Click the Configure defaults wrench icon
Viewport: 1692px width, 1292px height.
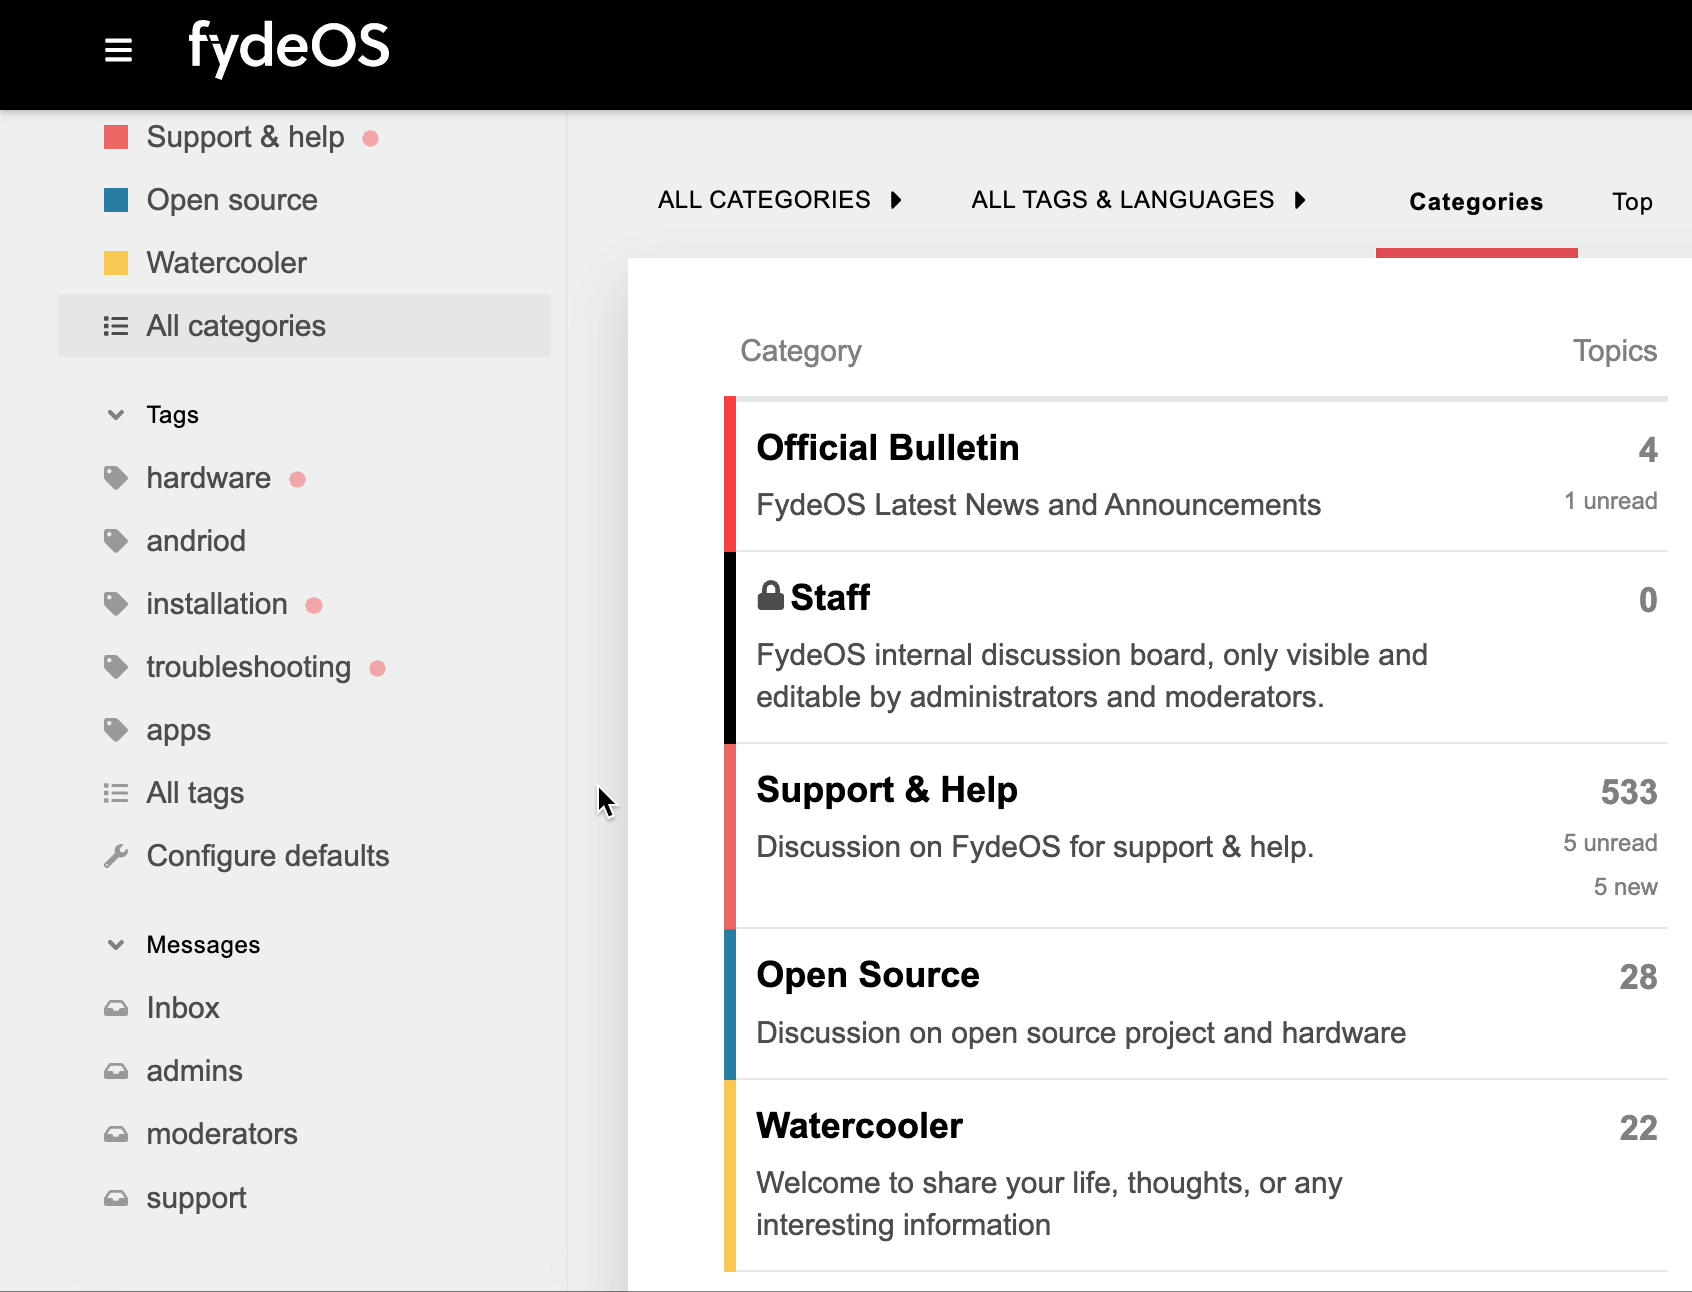coord(116,856)
